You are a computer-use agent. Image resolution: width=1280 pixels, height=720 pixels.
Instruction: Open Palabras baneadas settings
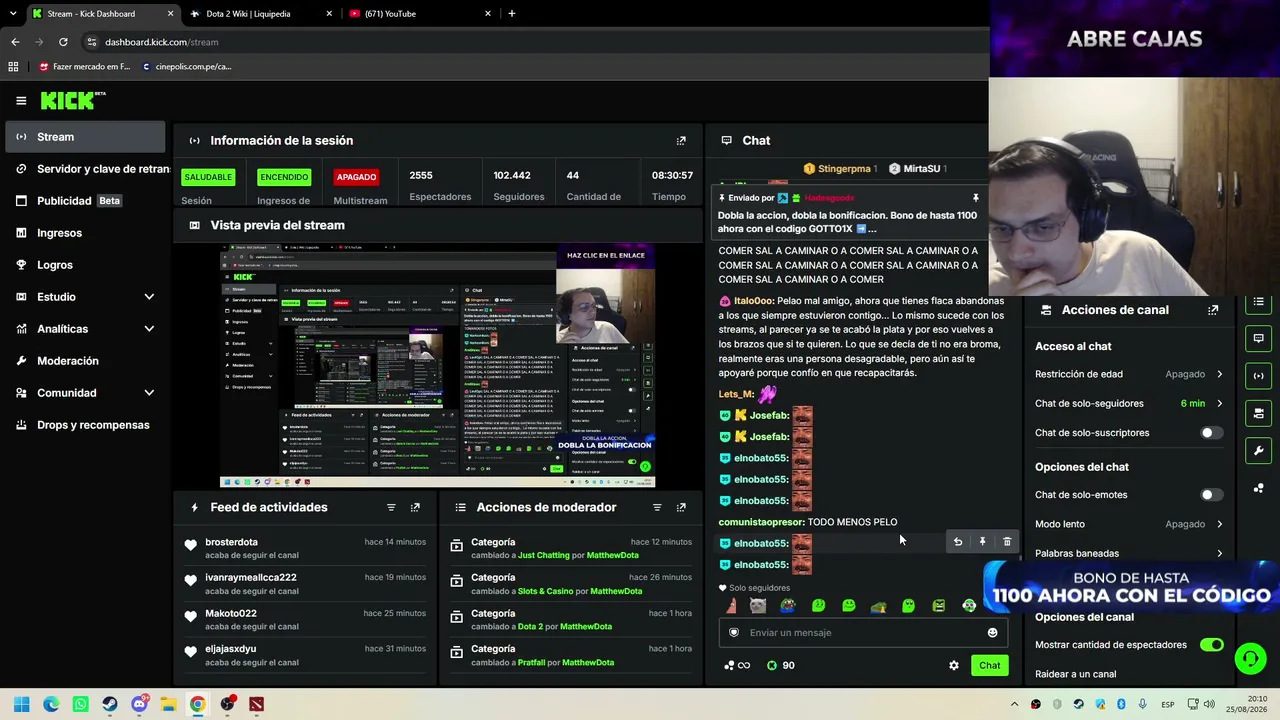pos(1129,553)
